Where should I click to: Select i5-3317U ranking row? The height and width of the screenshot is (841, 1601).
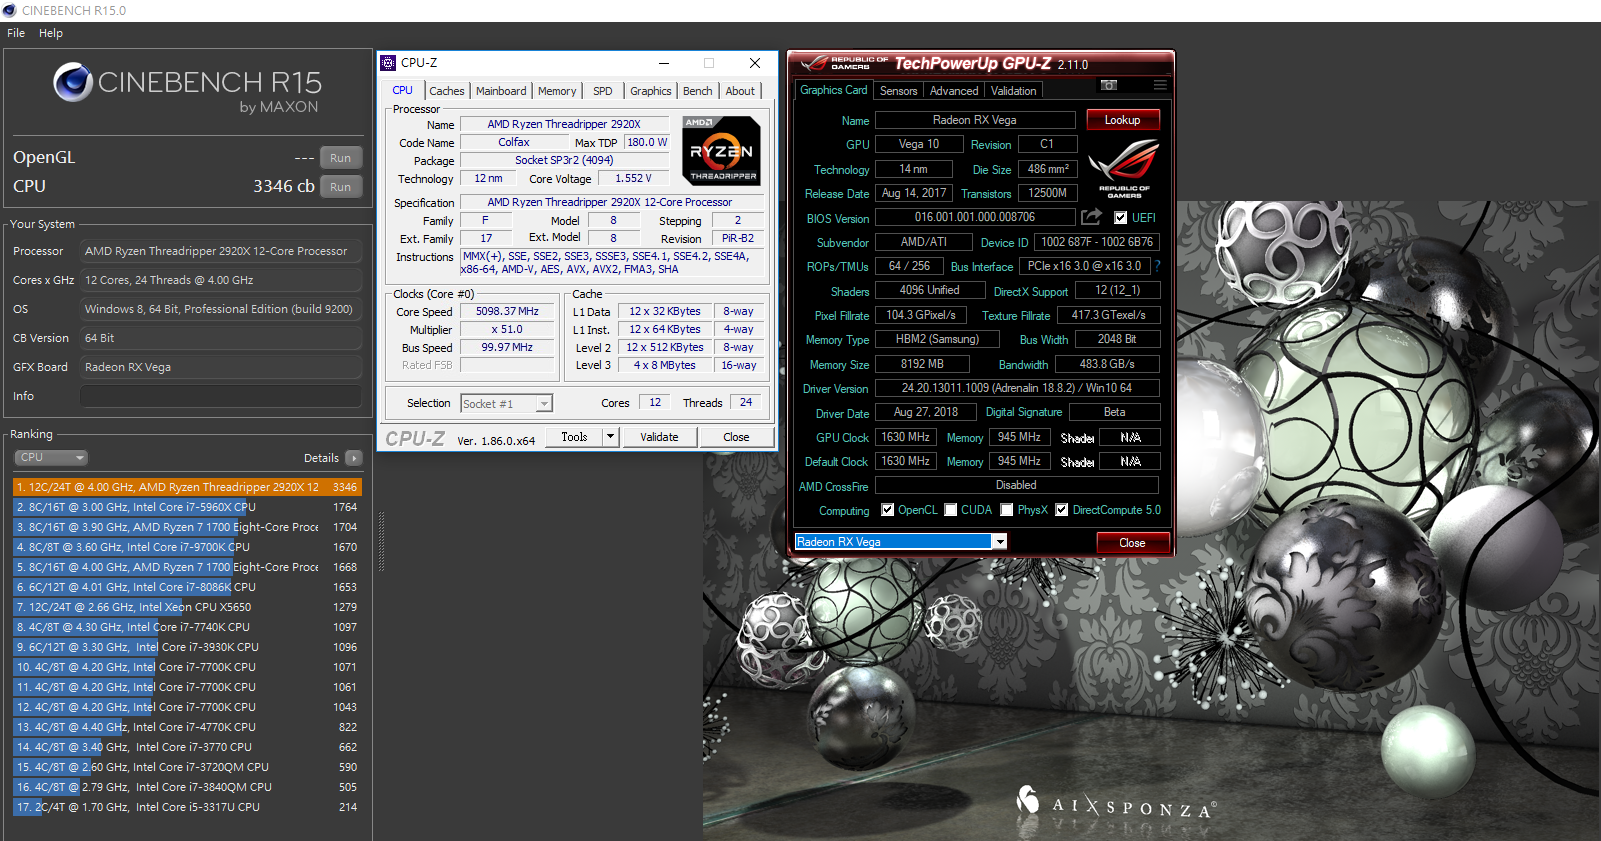tap(187, 807)
